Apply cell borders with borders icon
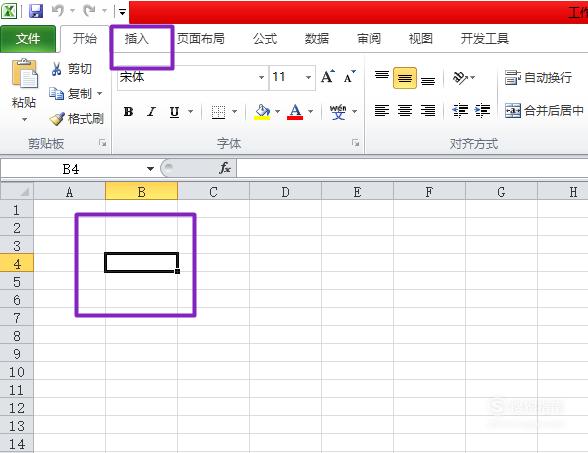 pyautogui.click(x=218, y=112)
